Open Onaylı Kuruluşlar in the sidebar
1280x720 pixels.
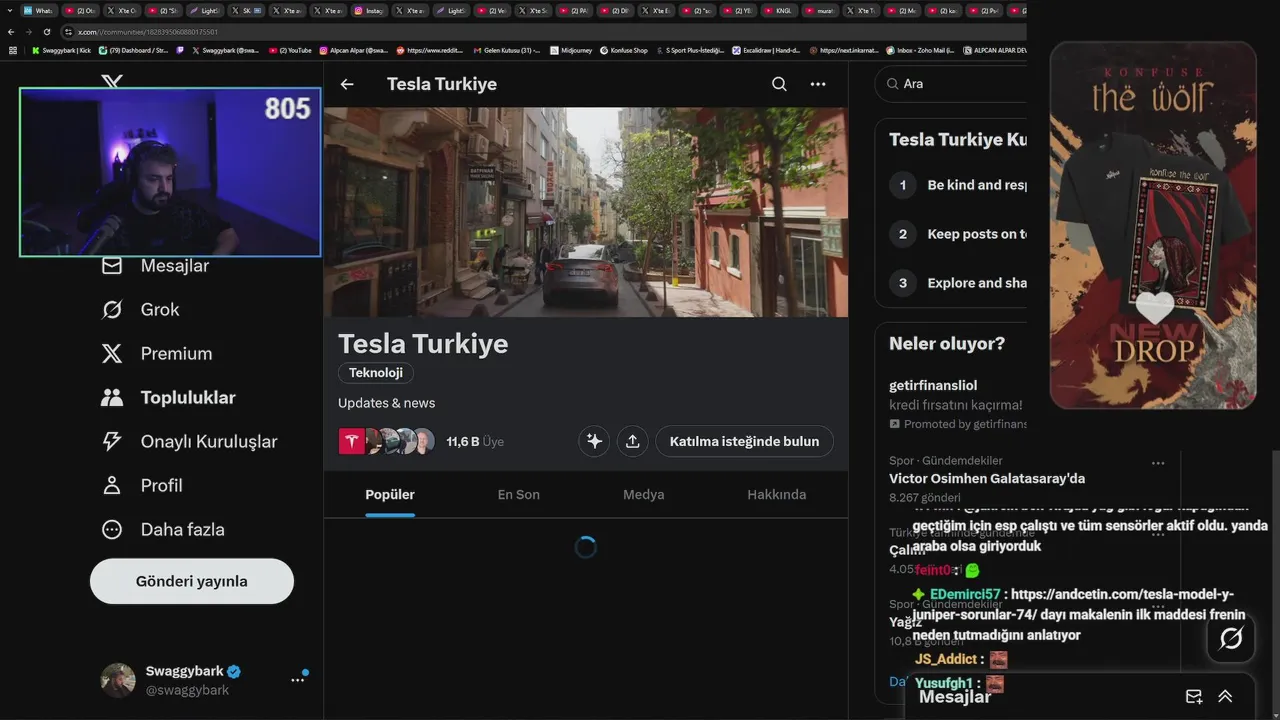coord(189,441)
